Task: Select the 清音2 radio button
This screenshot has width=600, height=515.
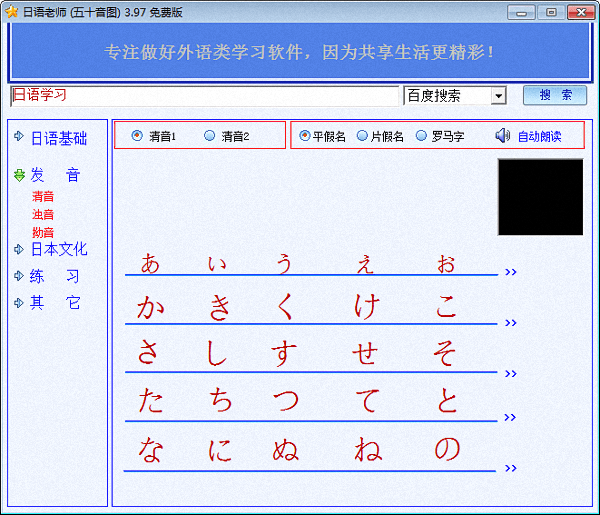Action: (209, 136)
